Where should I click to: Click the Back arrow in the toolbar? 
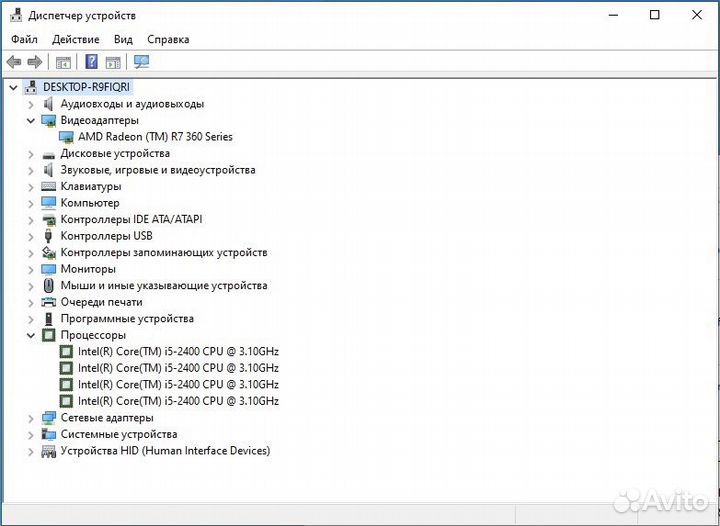pyautogui.click(x=14, y=62)
